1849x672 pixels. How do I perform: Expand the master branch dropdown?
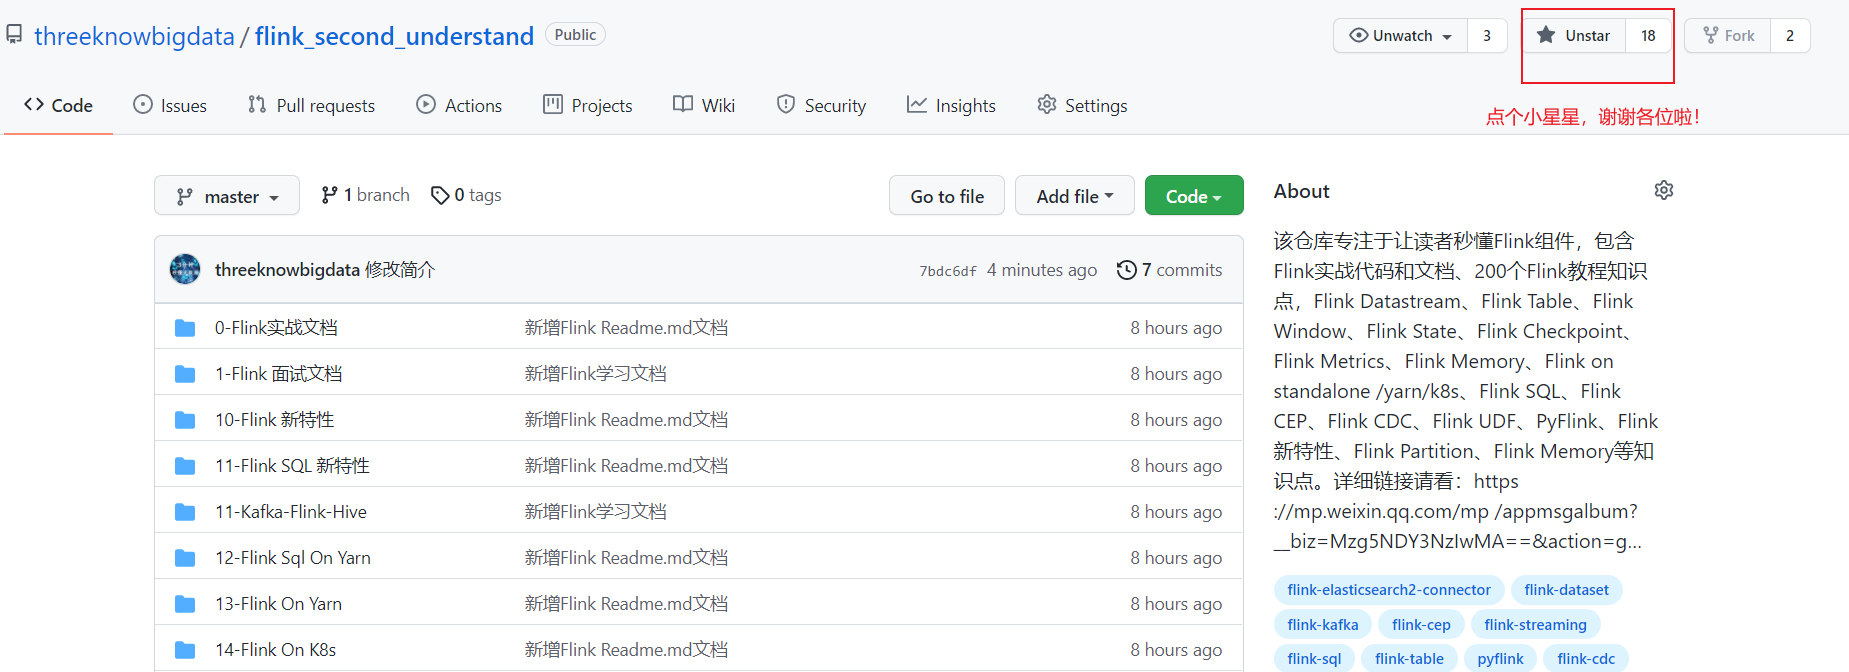tap(227, 196)
